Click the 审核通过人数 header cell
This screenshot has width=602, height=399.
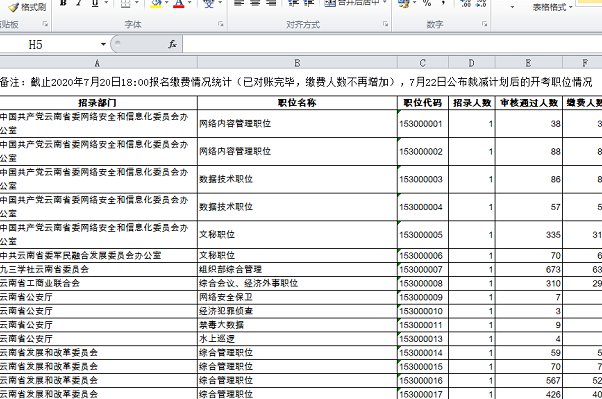point(529,103)
